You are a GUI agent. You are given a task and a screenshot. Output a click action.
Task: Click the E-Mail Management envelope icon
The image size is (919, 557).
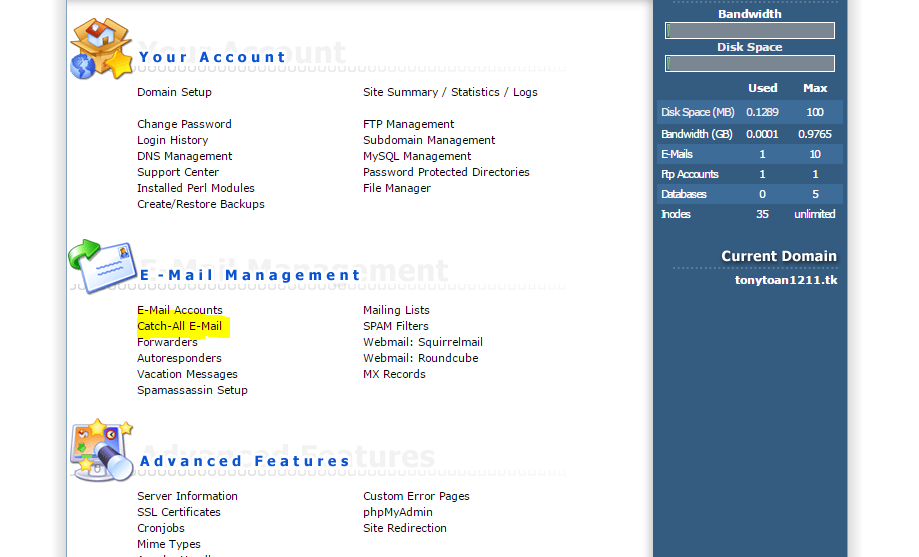(x=101, y=266)
